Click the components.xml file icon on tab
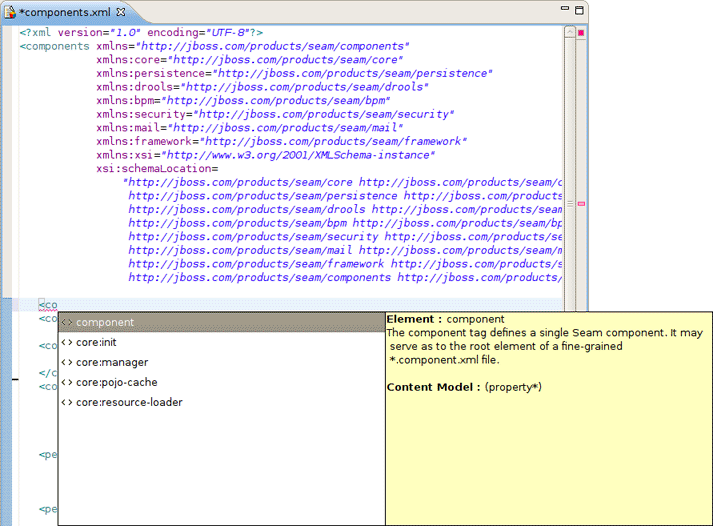 [11, 11]
